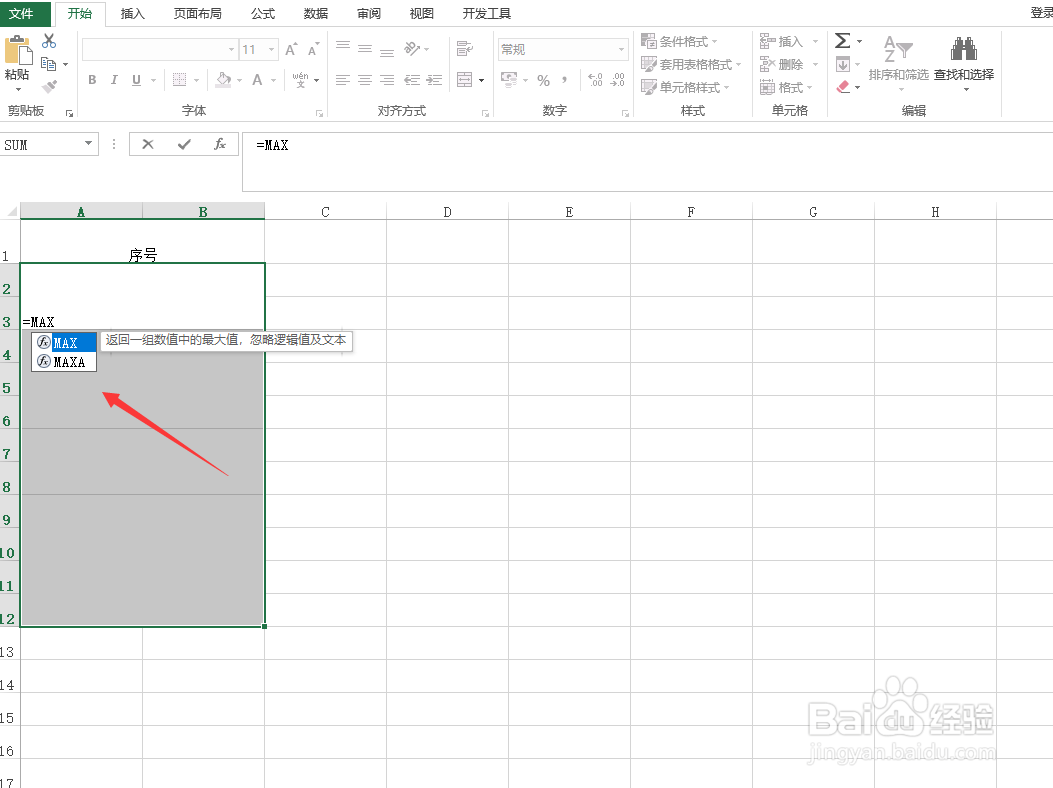Click the Comma Style icon

[x=565, y=80]
